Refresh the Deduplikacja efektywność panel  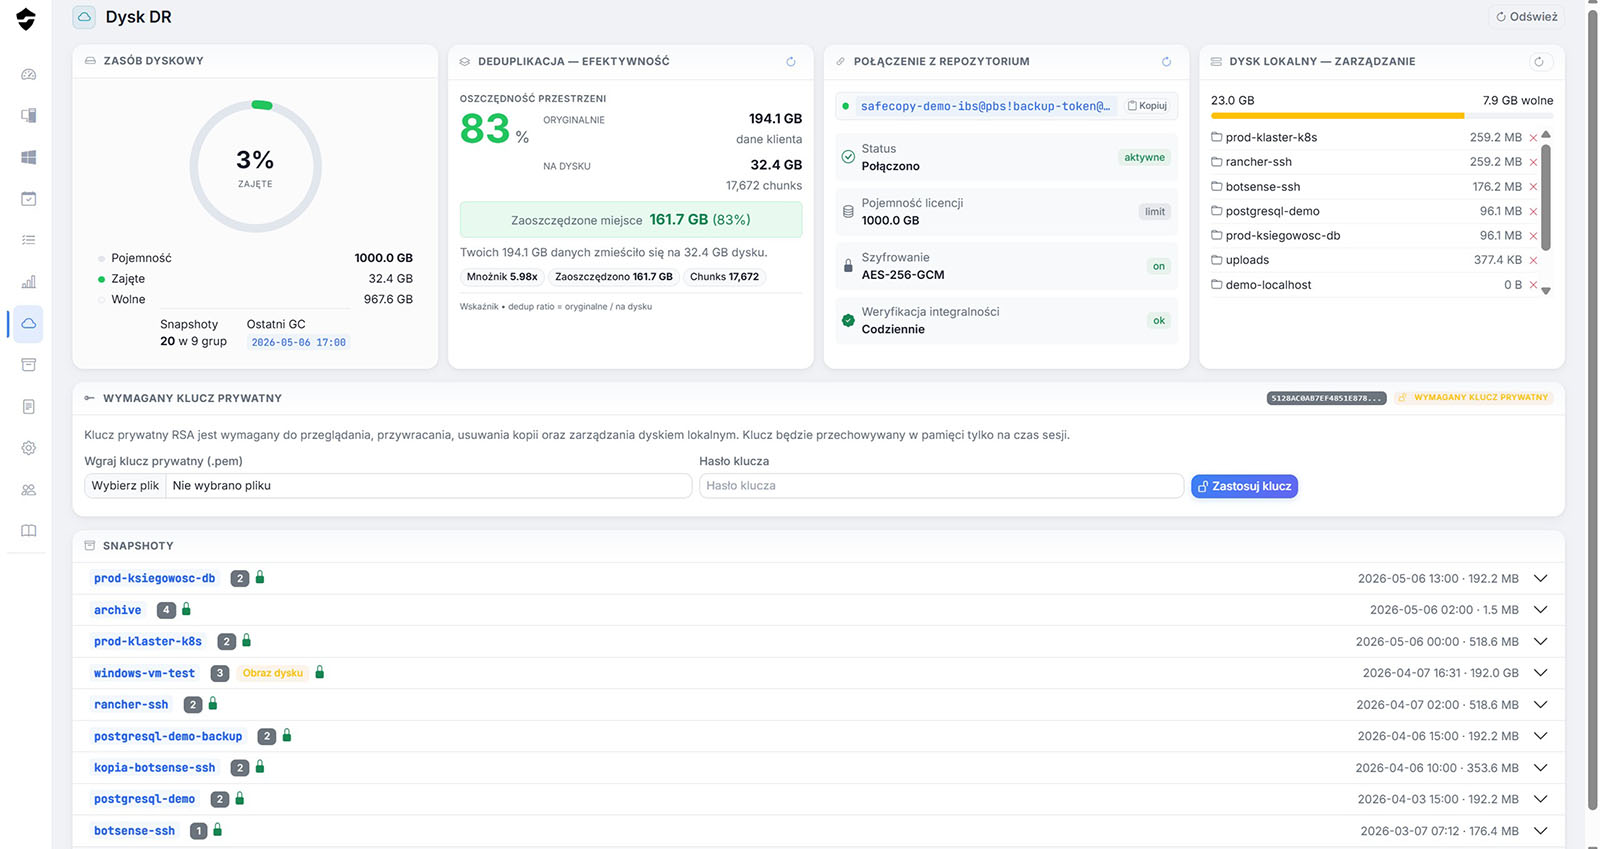point(791,62)
